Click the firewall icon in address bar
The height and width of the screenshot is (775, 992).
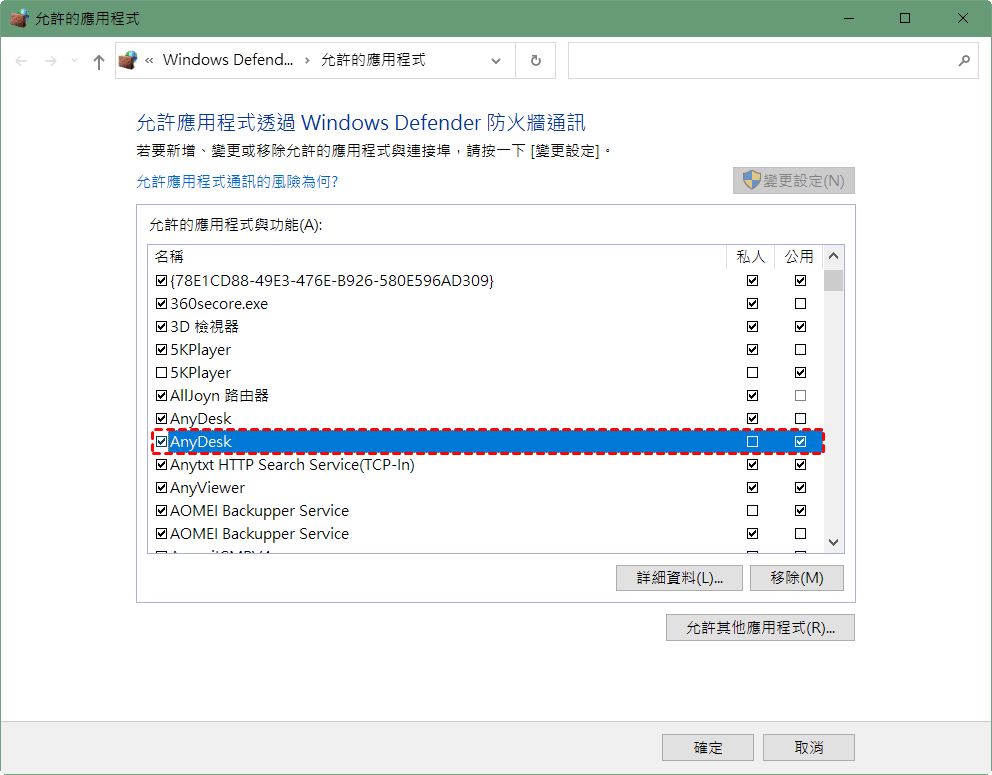[128, 60]
